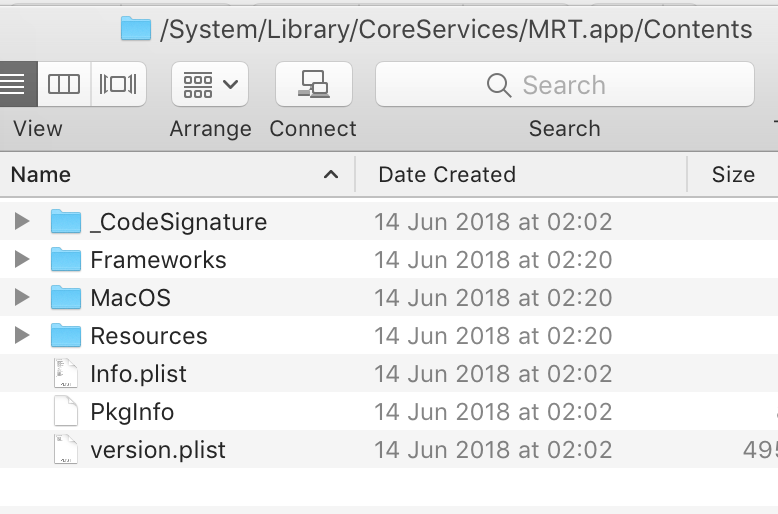Viewport: 778px width, 514px height.
Task: Select the Info.plist file icon
Action: click(x=66, y=374)
